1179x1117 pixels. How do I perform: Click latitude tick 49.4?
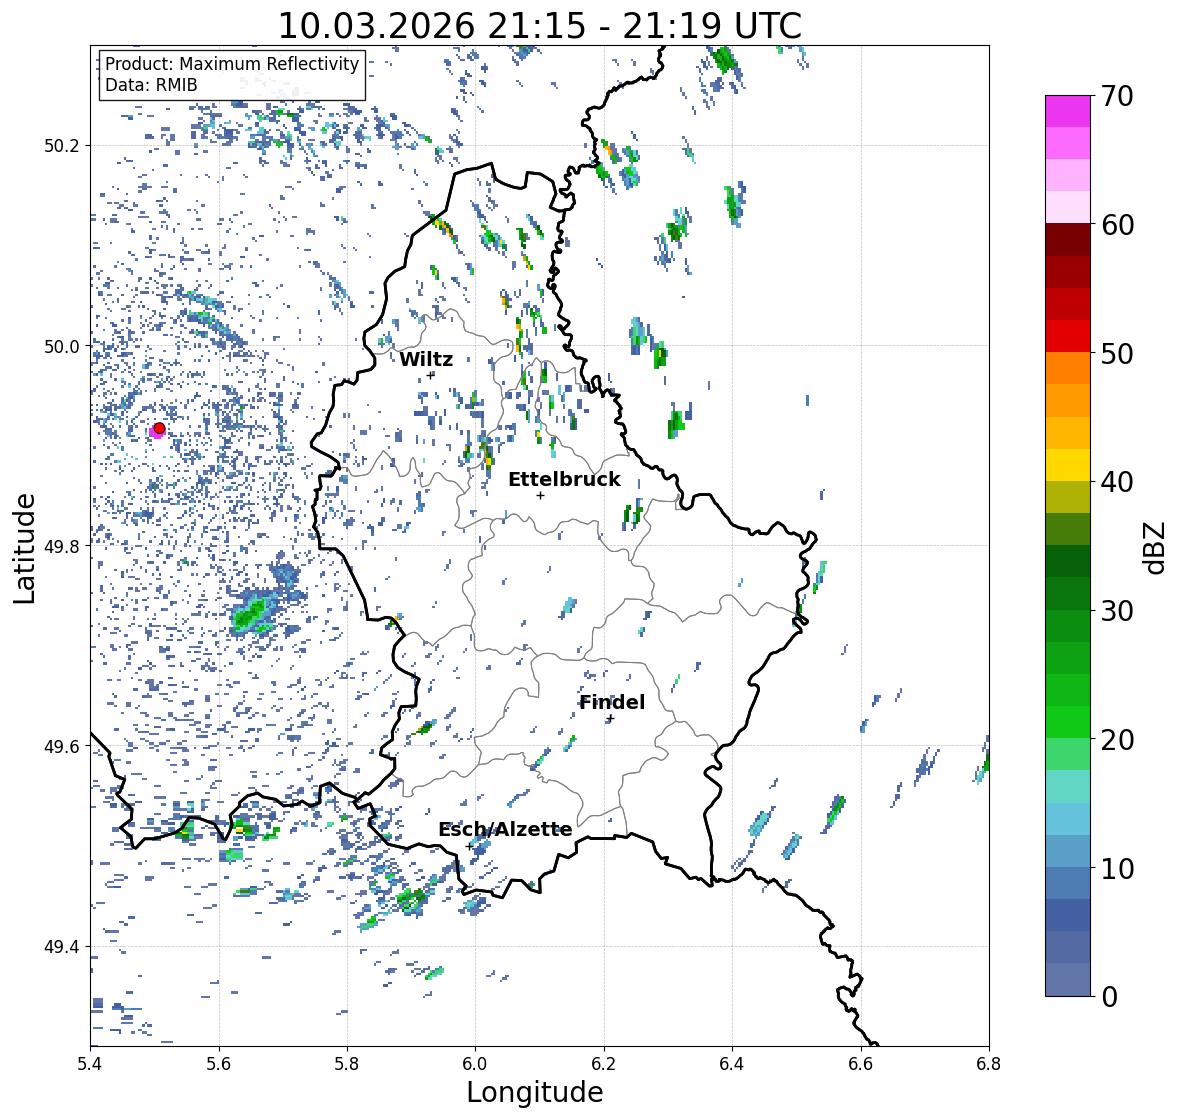tap(62, 947)
